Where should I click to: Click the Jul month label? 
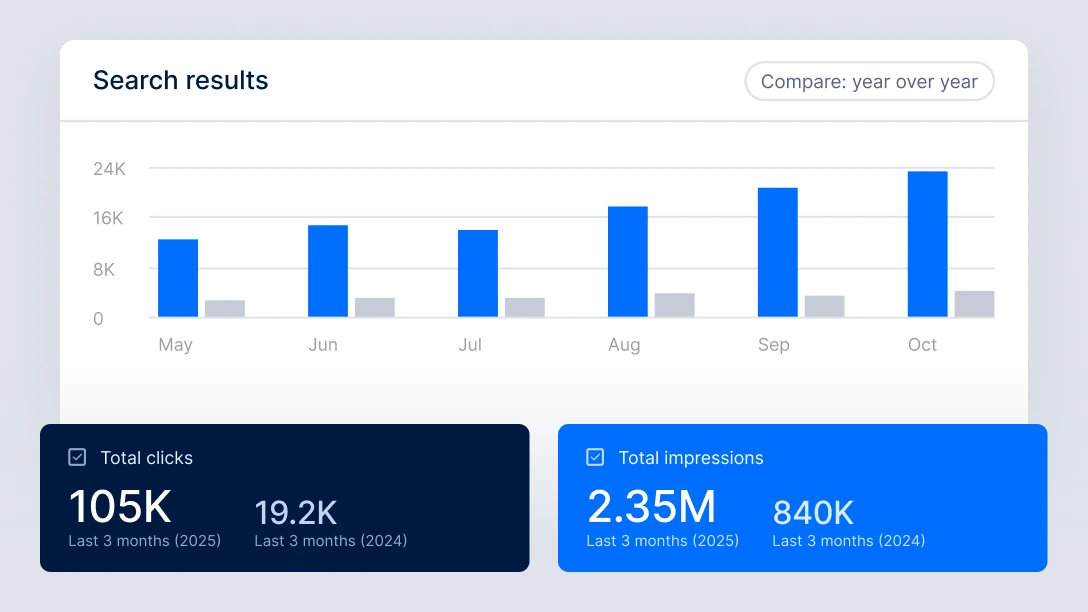coord(470,345)
